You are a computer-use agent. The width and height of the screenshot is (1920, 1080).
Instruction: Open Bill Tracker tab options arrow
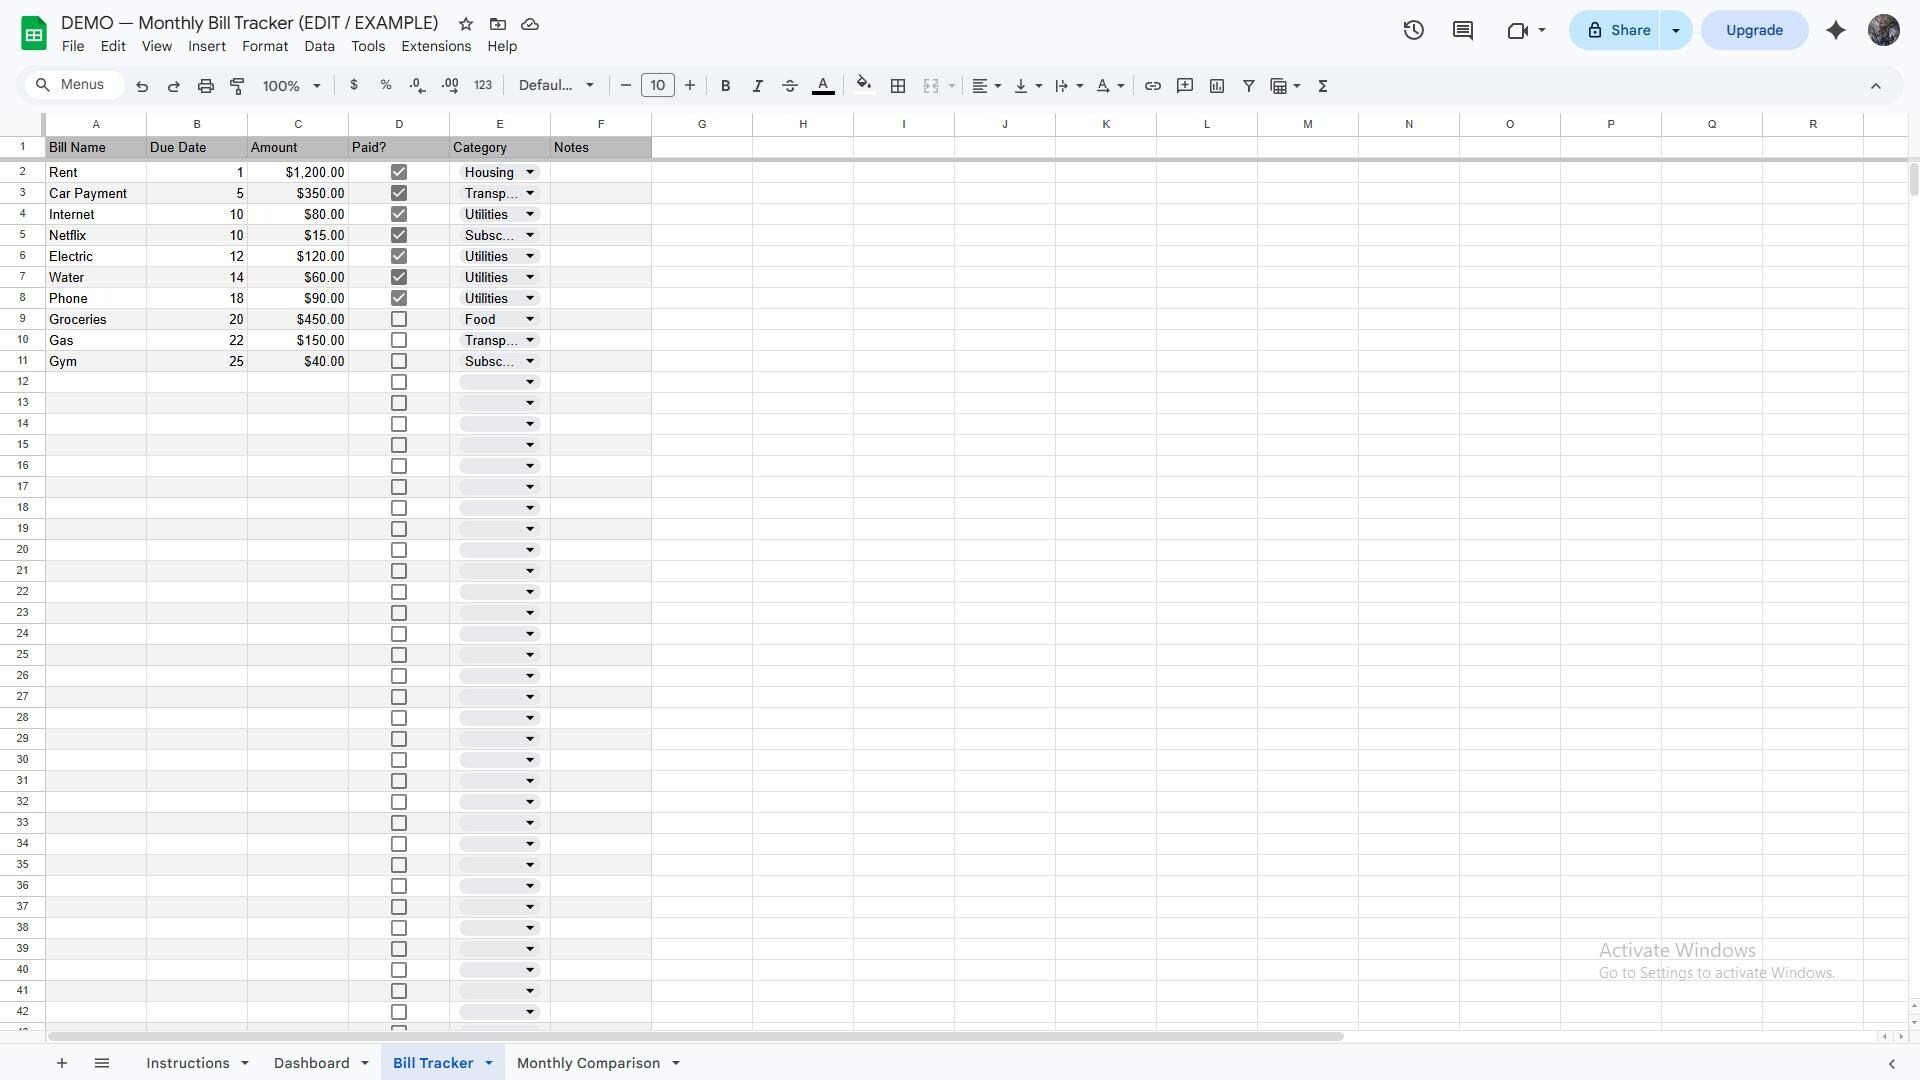(489, 1063)
